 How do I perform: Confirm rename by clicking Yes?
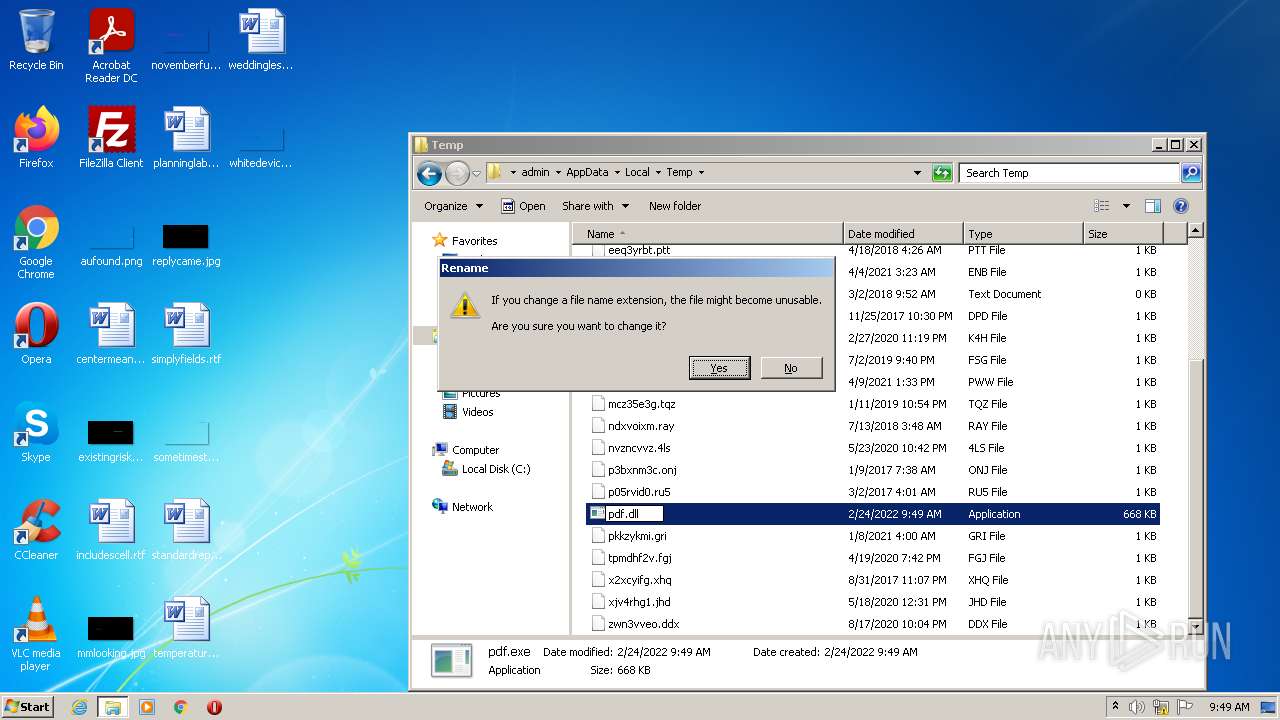point(719,368)
